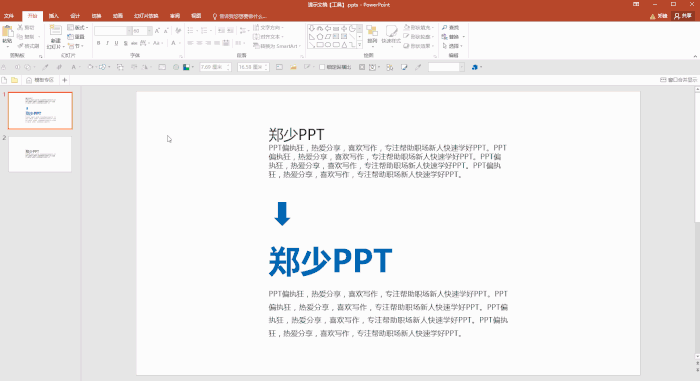Decrease font size with smaller A

166,31
